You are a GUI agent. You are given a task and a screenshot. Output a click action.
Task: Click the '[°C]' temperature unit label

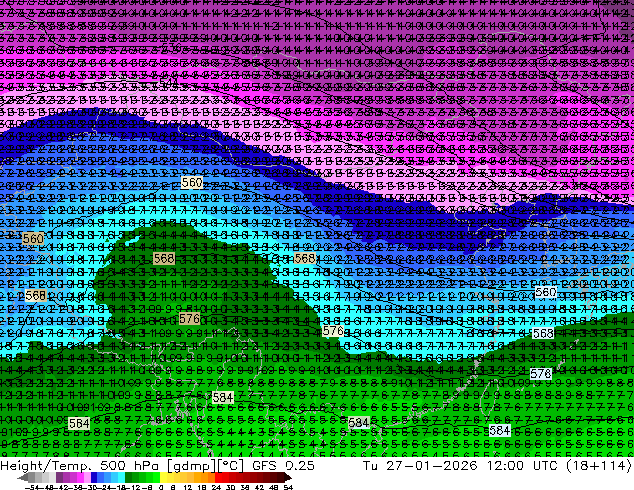pyautogui.click(x=230, y=466)
